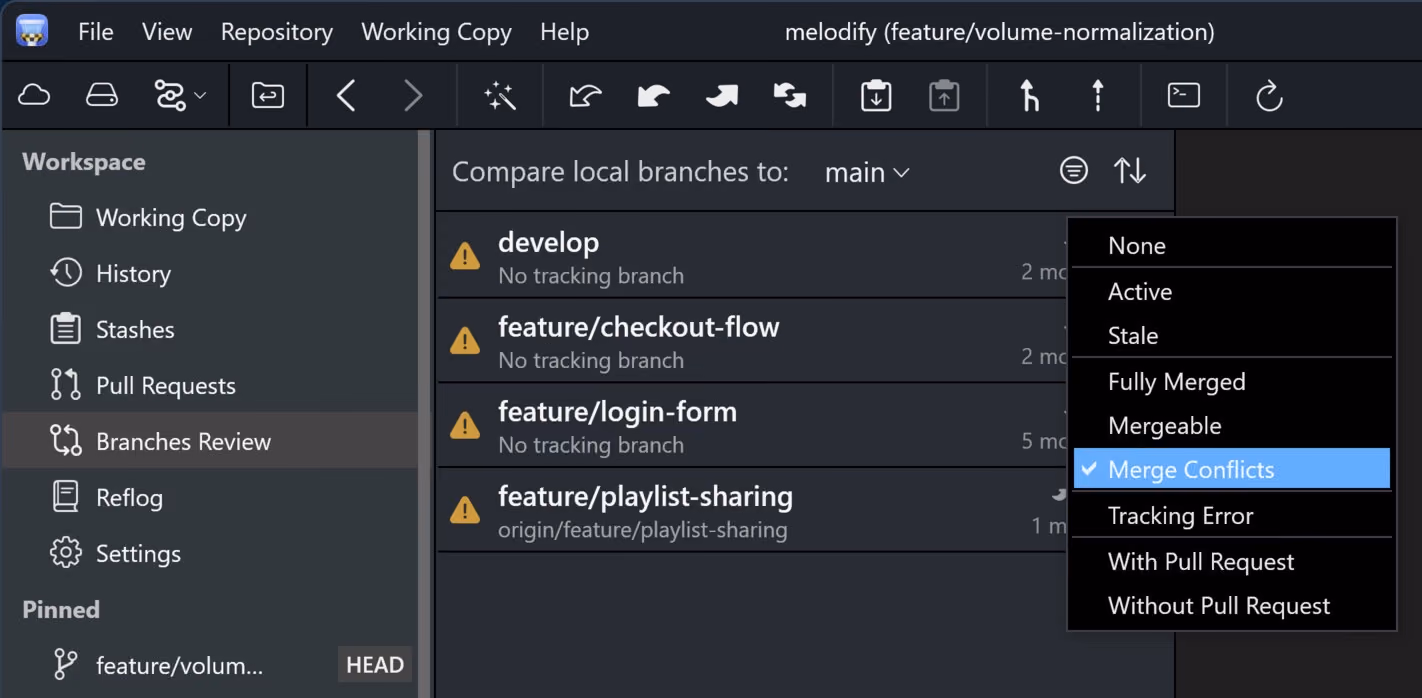Image resolution: width=1422 pixels, height=698 pixels.
Task: Select Branches Review in the sidebar
Action: 210,442
